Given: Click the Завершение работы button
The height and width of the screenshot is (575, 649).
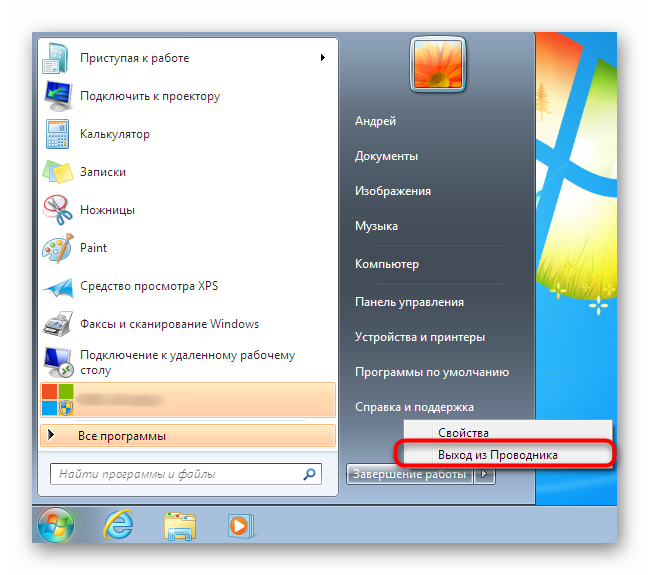Looking at the screenshot, I should [x=409, y=474].
